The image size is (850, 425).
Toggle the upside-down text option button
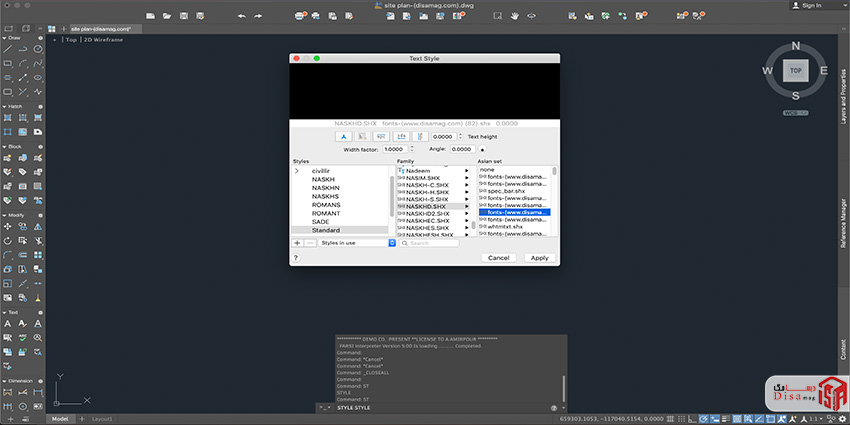[382, 136]
